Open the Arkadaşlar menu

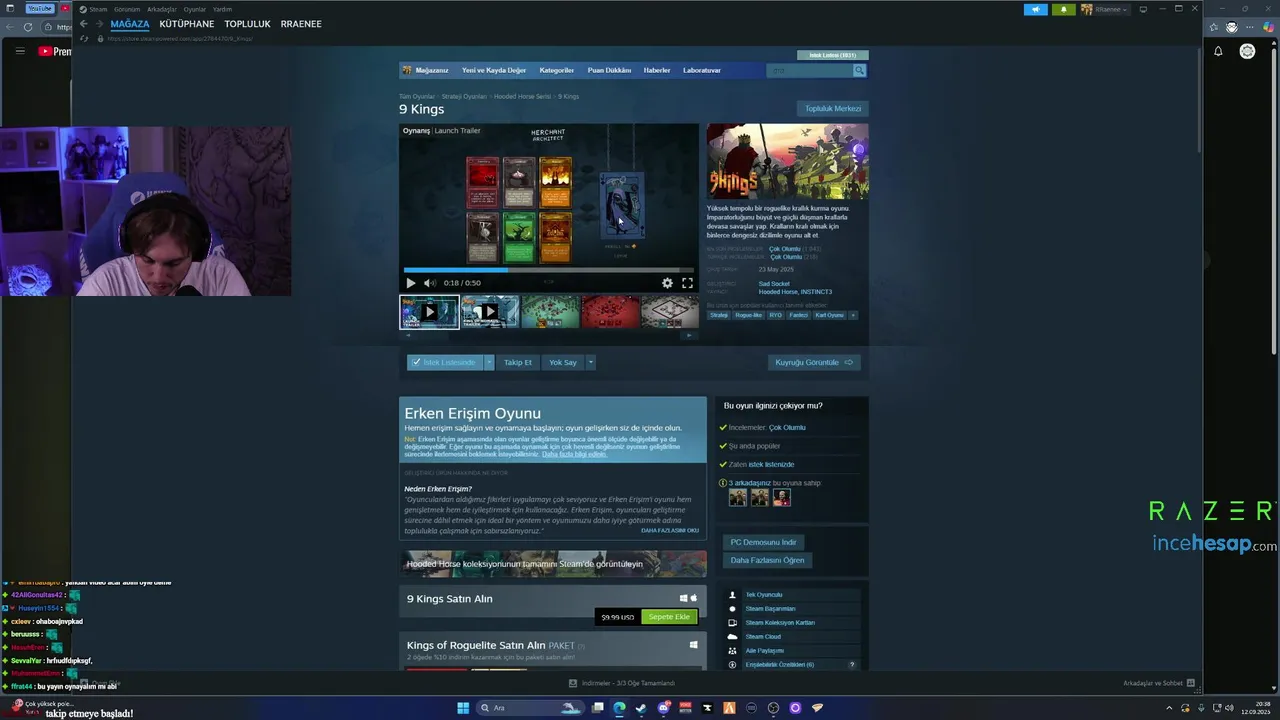coord(162,9)
